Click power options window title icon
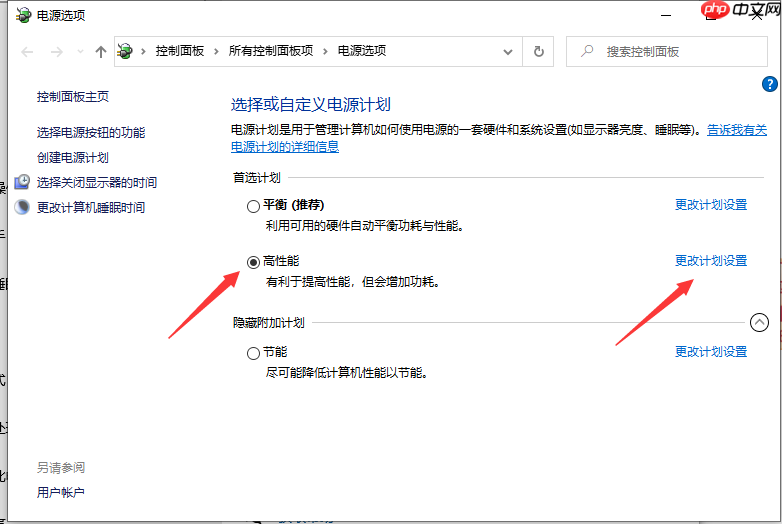The image size is (782, 524). tap(23, 15)
